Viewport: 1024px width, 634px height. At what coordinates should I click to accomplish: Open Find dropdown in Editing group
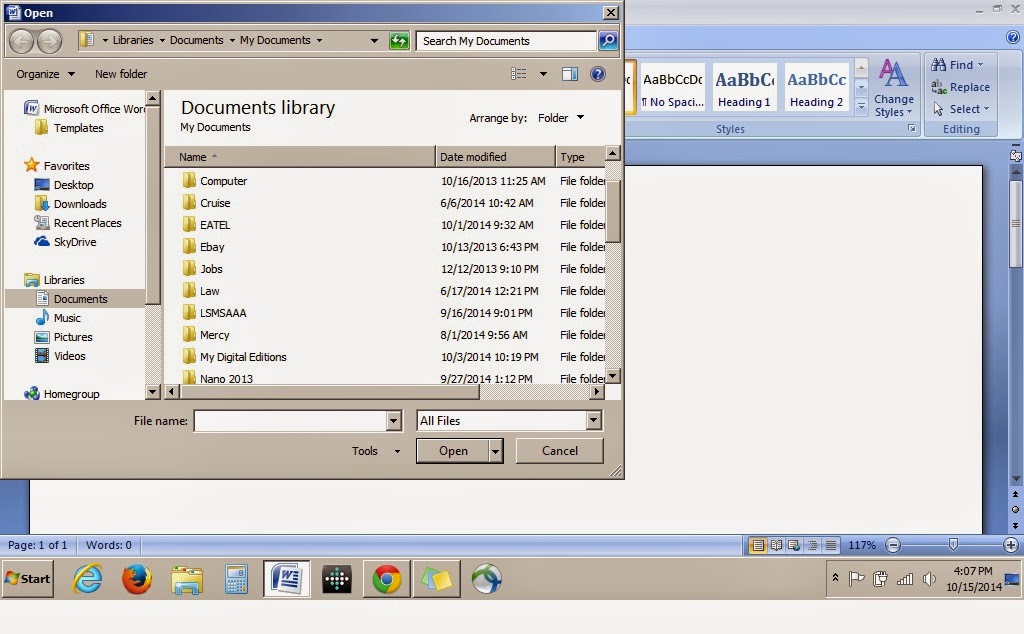(957, 65)
